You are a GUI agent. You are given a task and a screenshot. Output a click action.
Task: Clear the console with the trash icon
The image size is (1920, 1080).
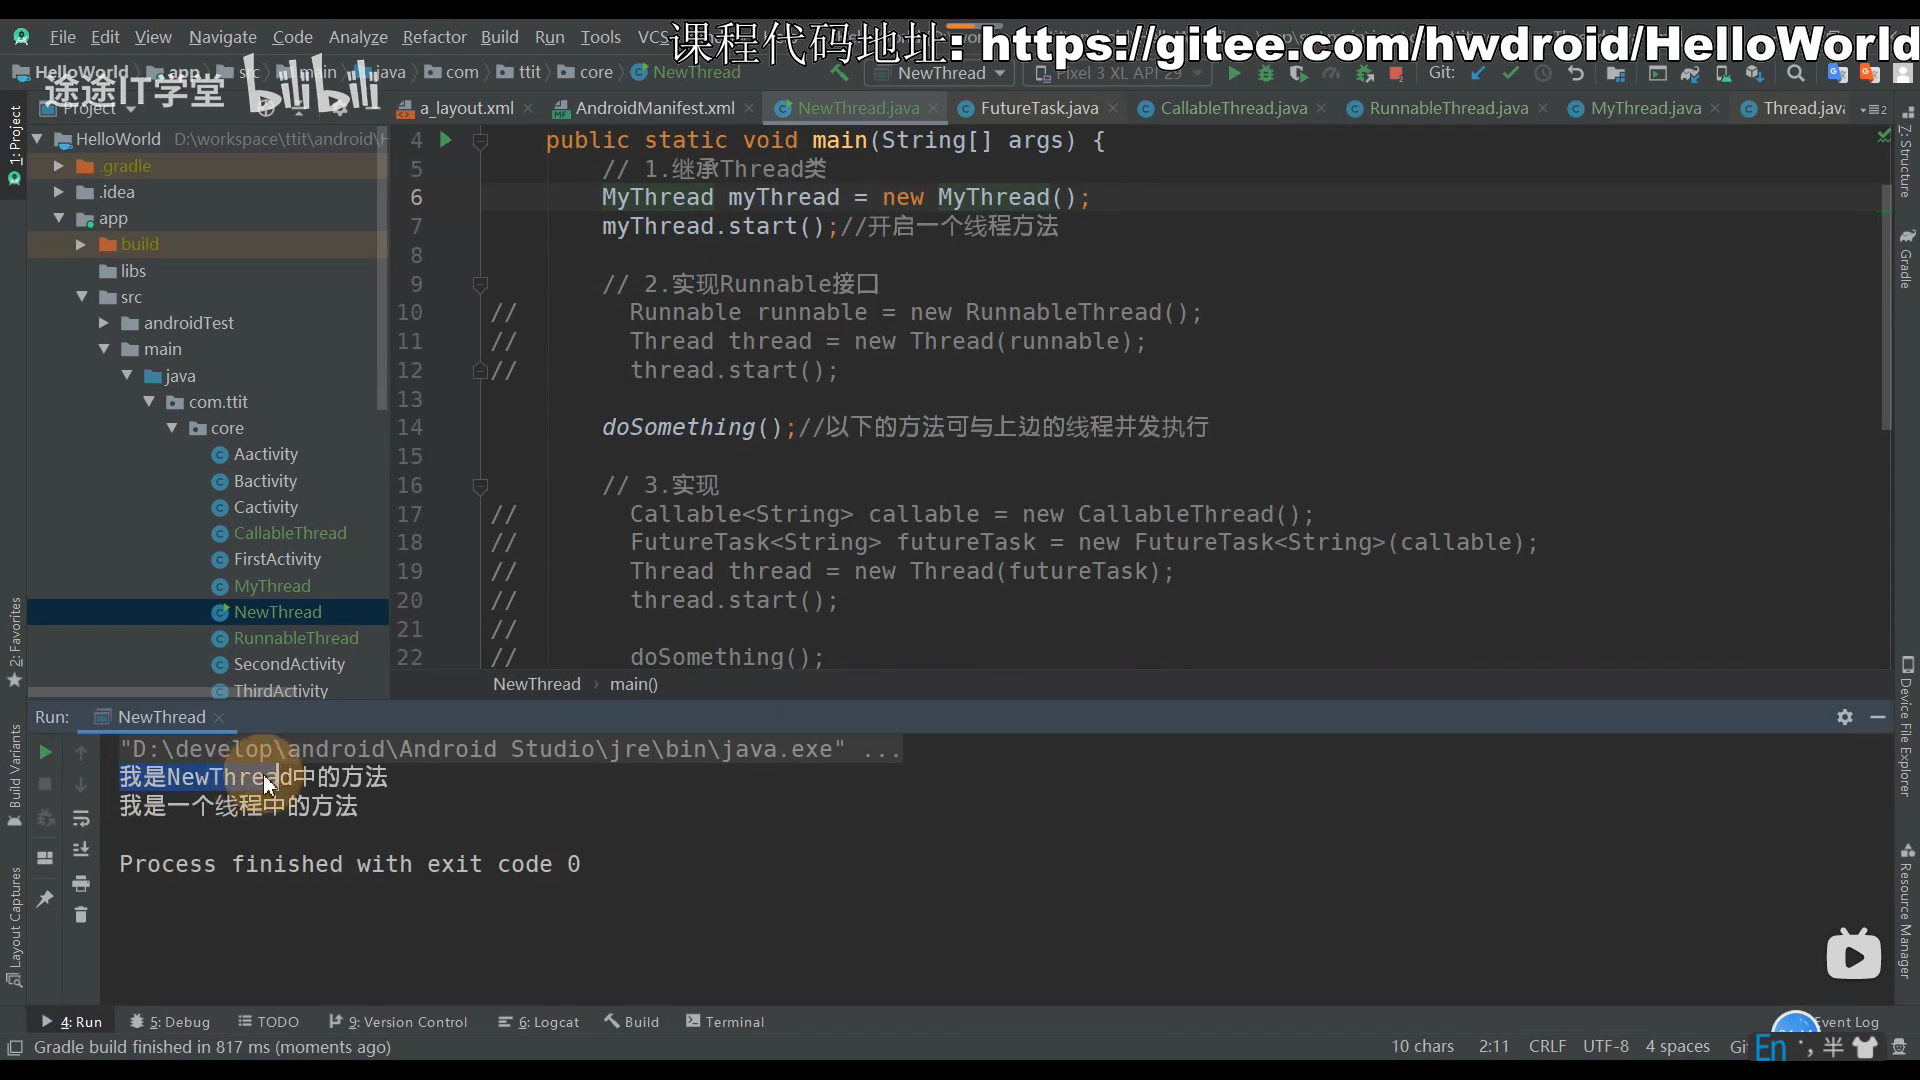pos(81,915)
